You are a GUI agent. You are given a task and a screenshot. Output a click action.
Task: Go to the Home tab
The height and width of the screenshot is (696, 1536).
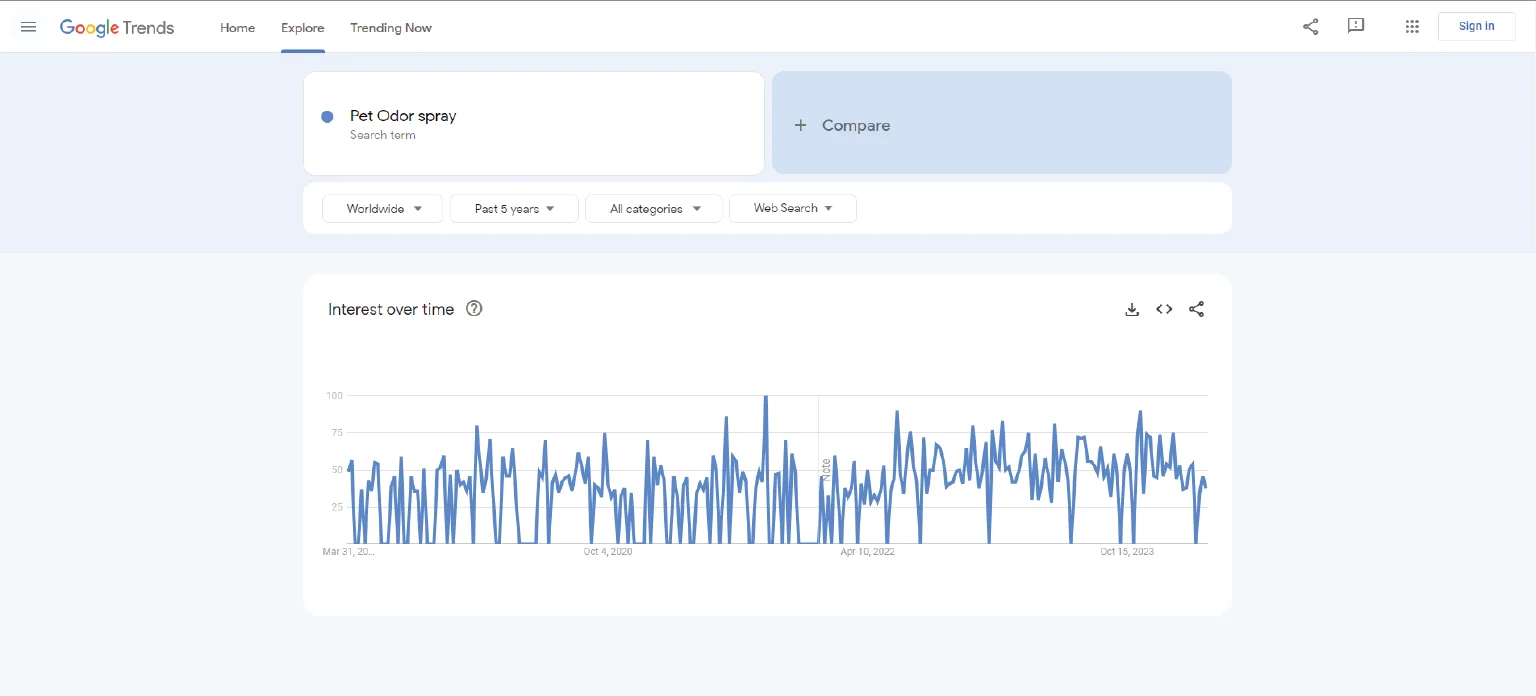[x=237, y=28]
